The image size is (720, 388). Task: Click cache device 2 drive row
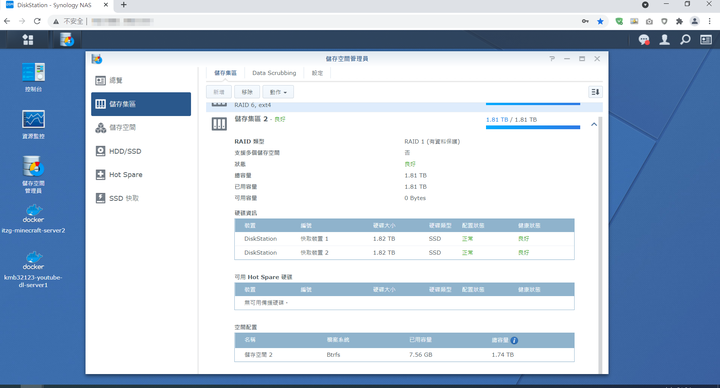point(404,253)
